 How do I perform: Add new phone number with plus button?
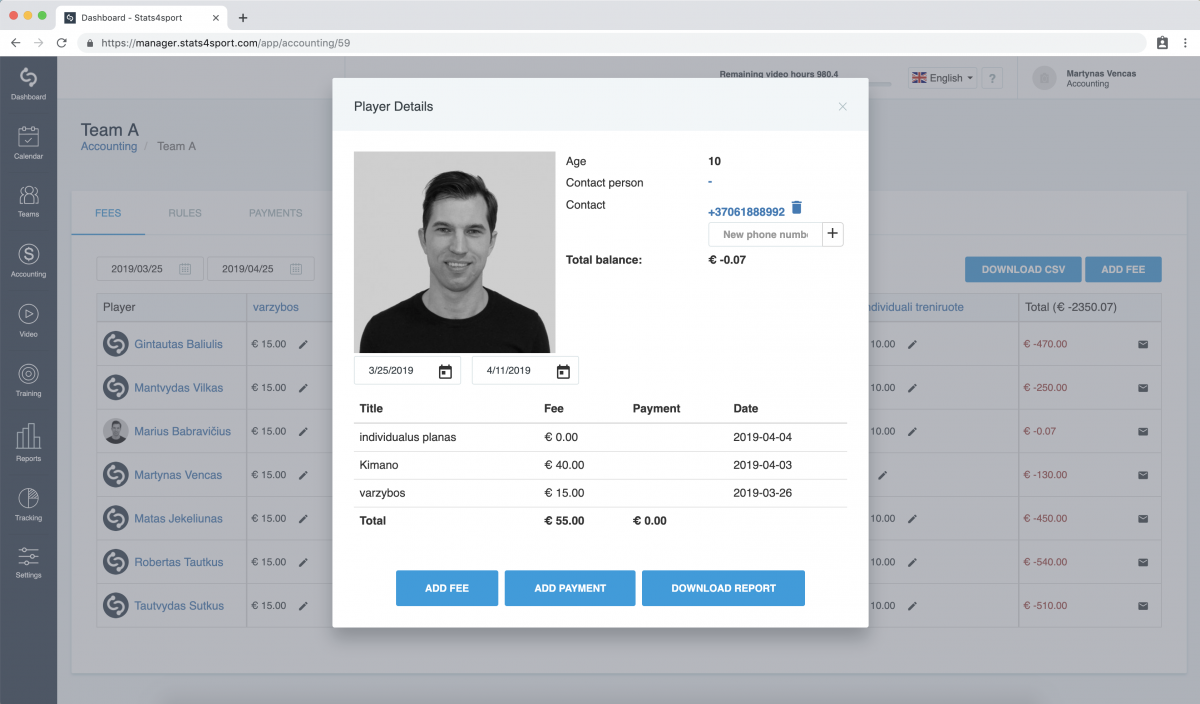(833, 234)
